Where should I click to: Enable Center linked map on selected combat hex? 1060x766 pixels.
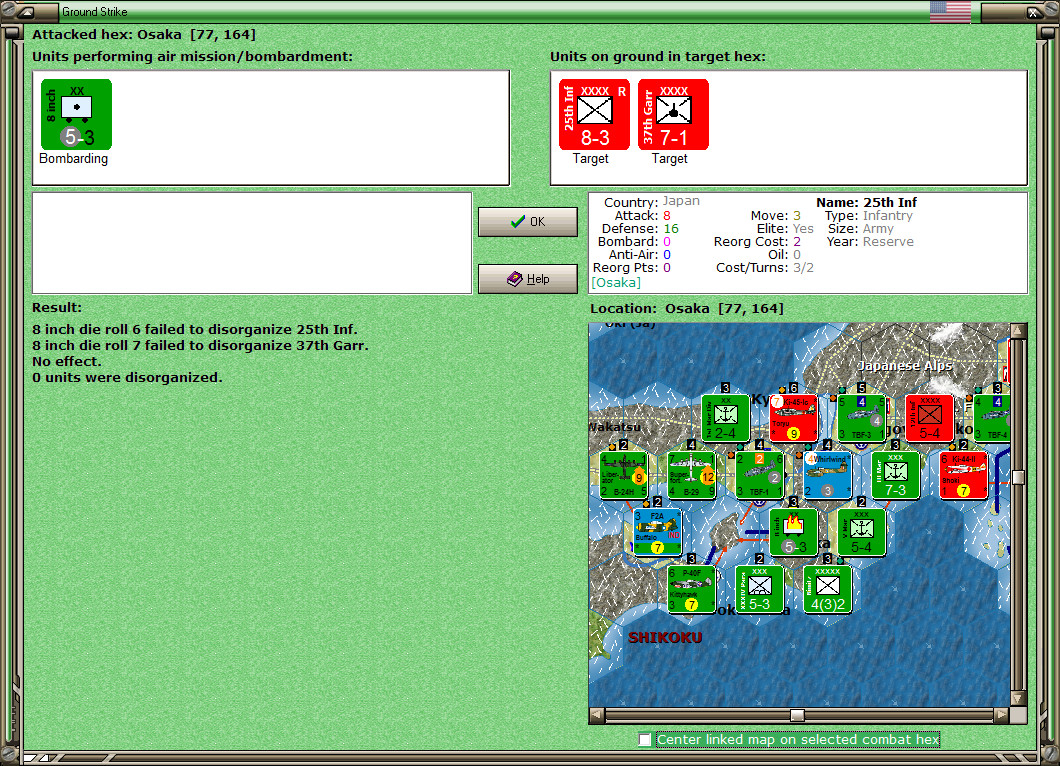tap(645, 740)
